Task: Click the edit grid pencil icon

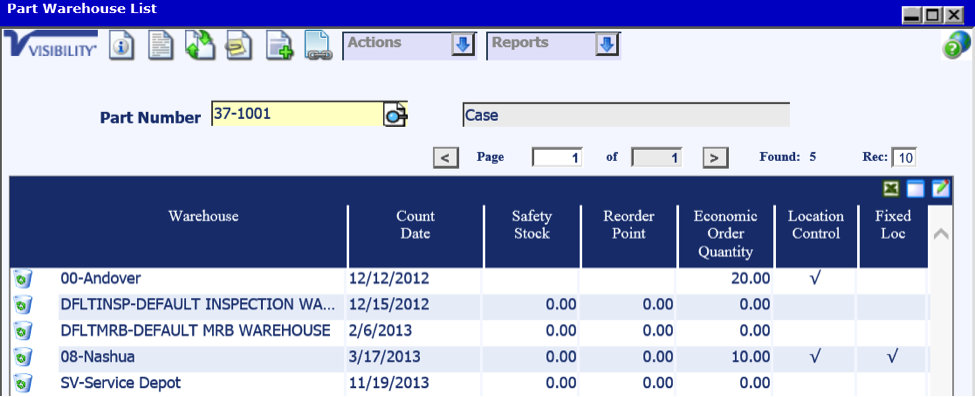Action: (x=940, y=189)
